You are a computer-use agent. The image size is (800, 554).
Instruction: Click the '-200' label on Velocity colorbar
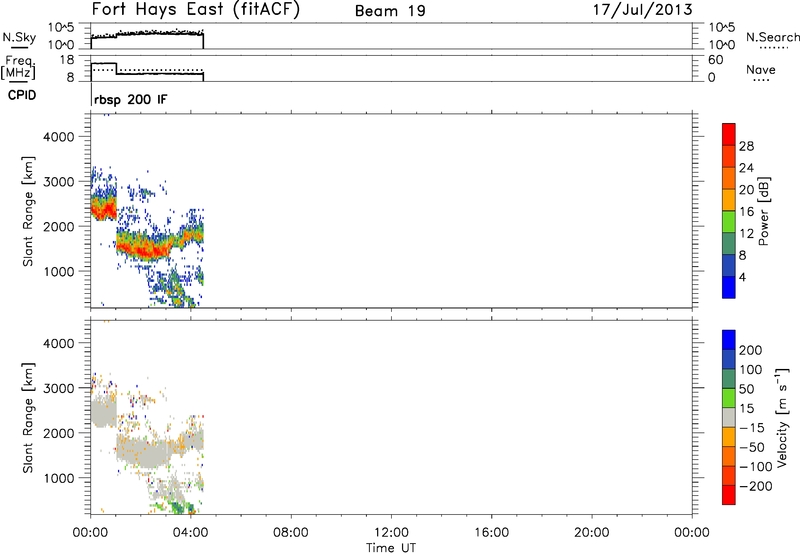click(x=756, y=486)
